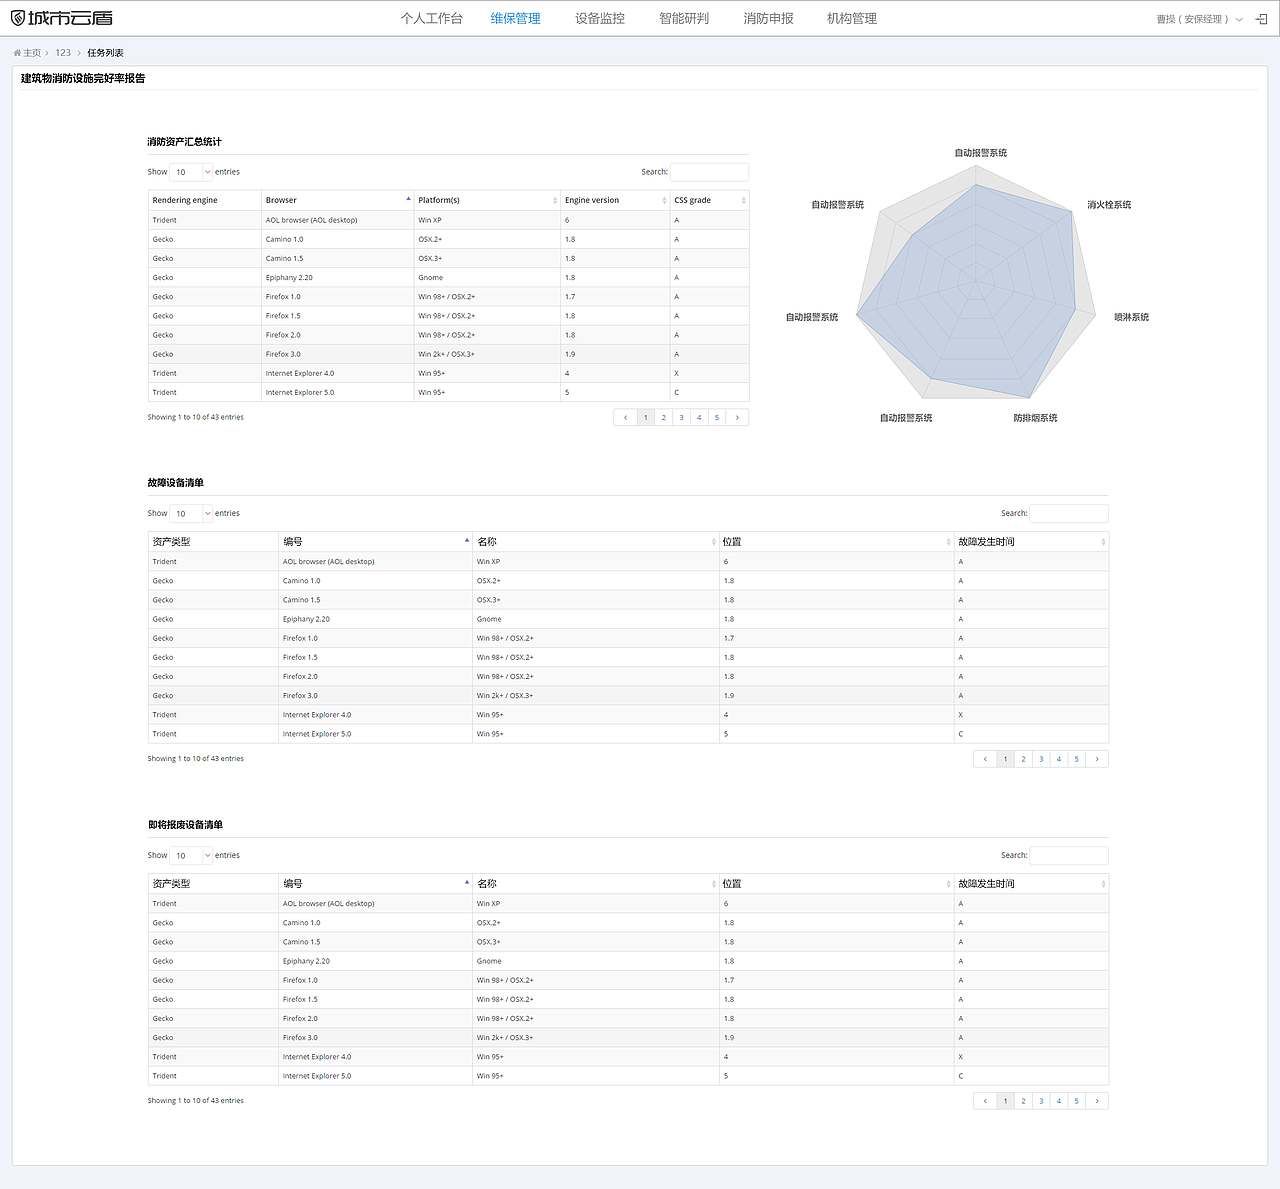Image resolution: width=1280 pixels, height=1189 pixels.
Task: Click 位置 sort icon in 即将报废设备清单 table
Action: [948, 884]
